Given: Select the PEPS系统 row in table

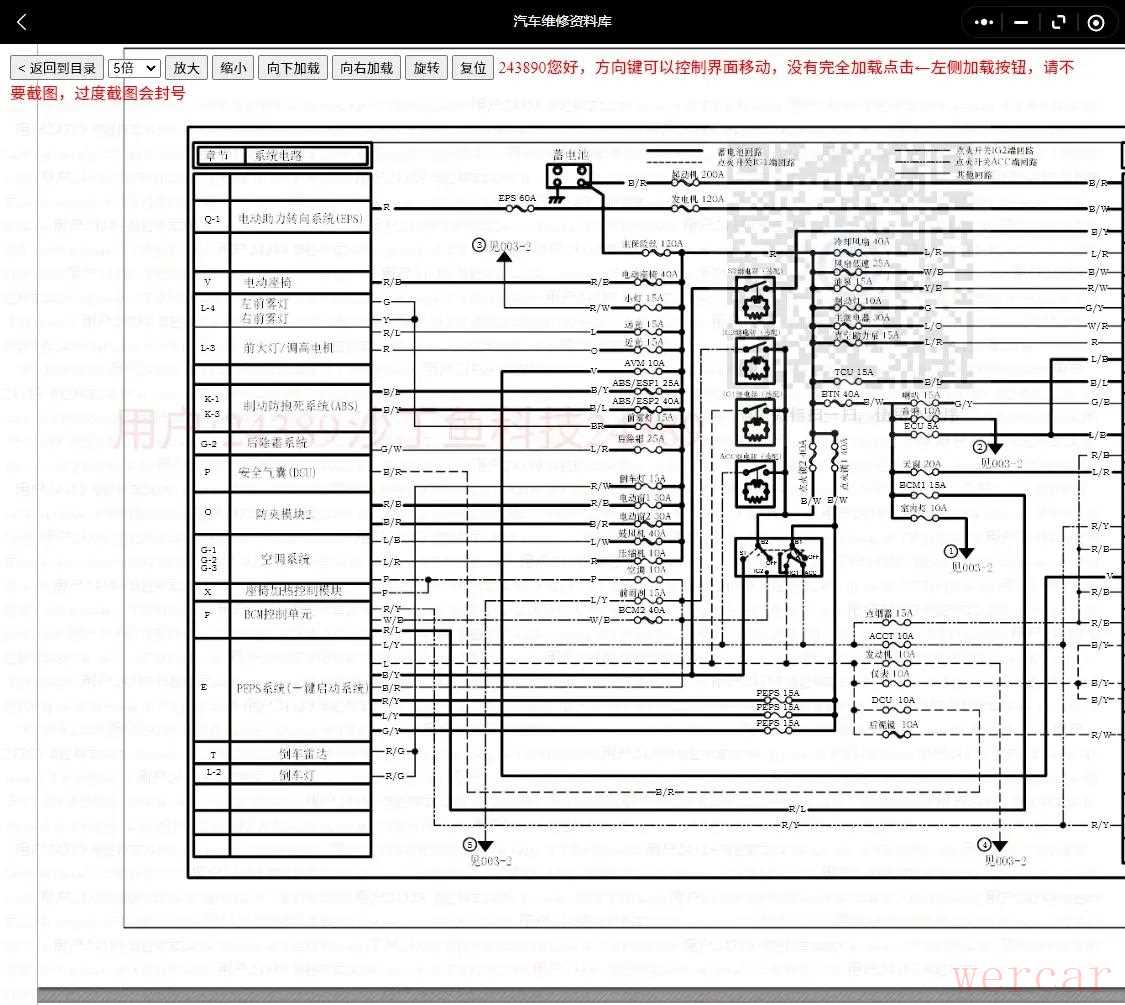Looking at the screenshot, I should (302, 688).
